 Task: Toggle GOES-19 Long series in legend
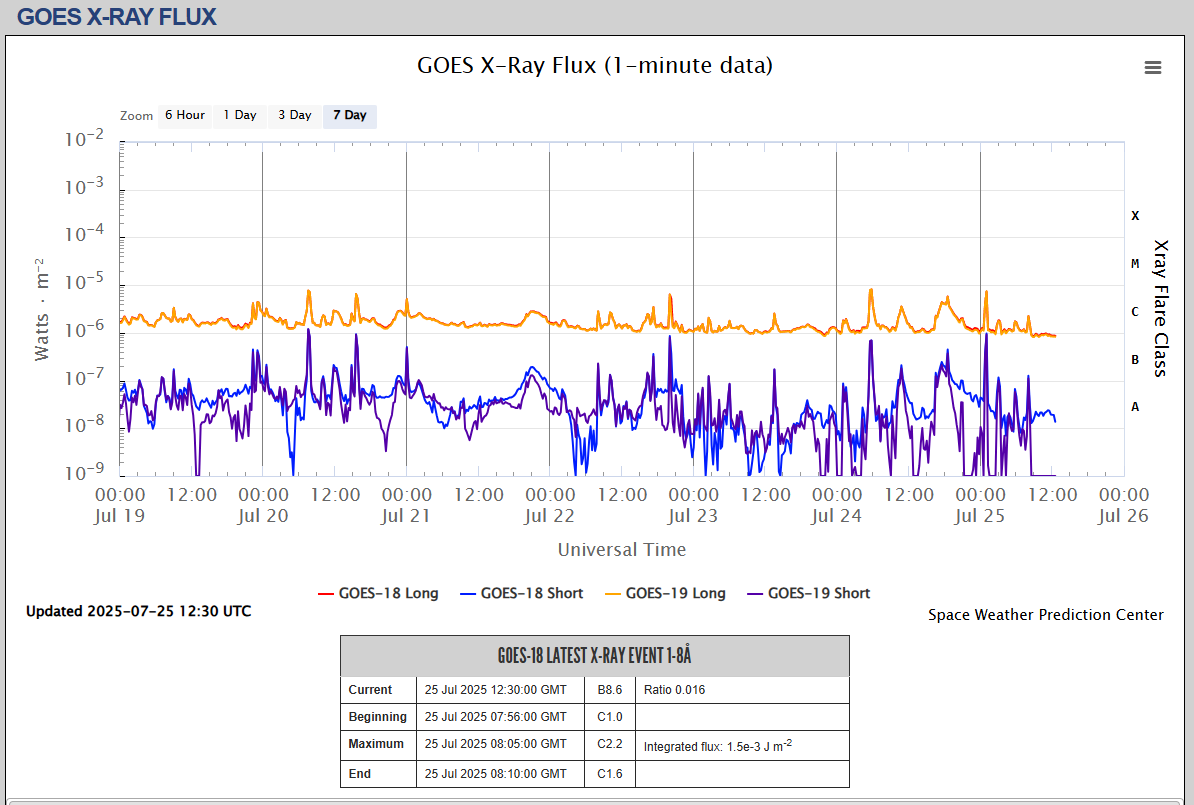tap(666, 593)
